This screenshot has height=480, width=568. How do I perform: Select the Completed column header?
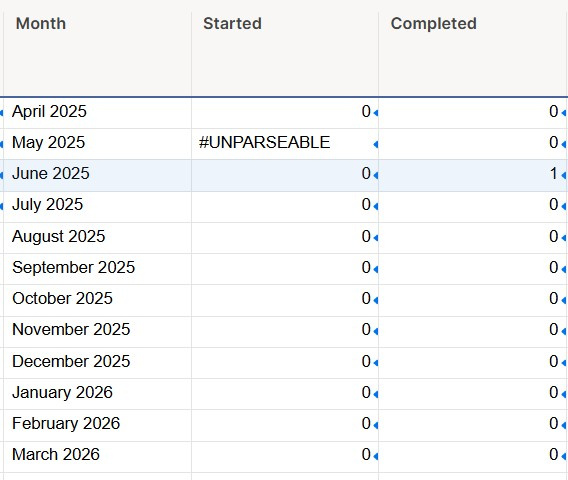pos(473,54)
